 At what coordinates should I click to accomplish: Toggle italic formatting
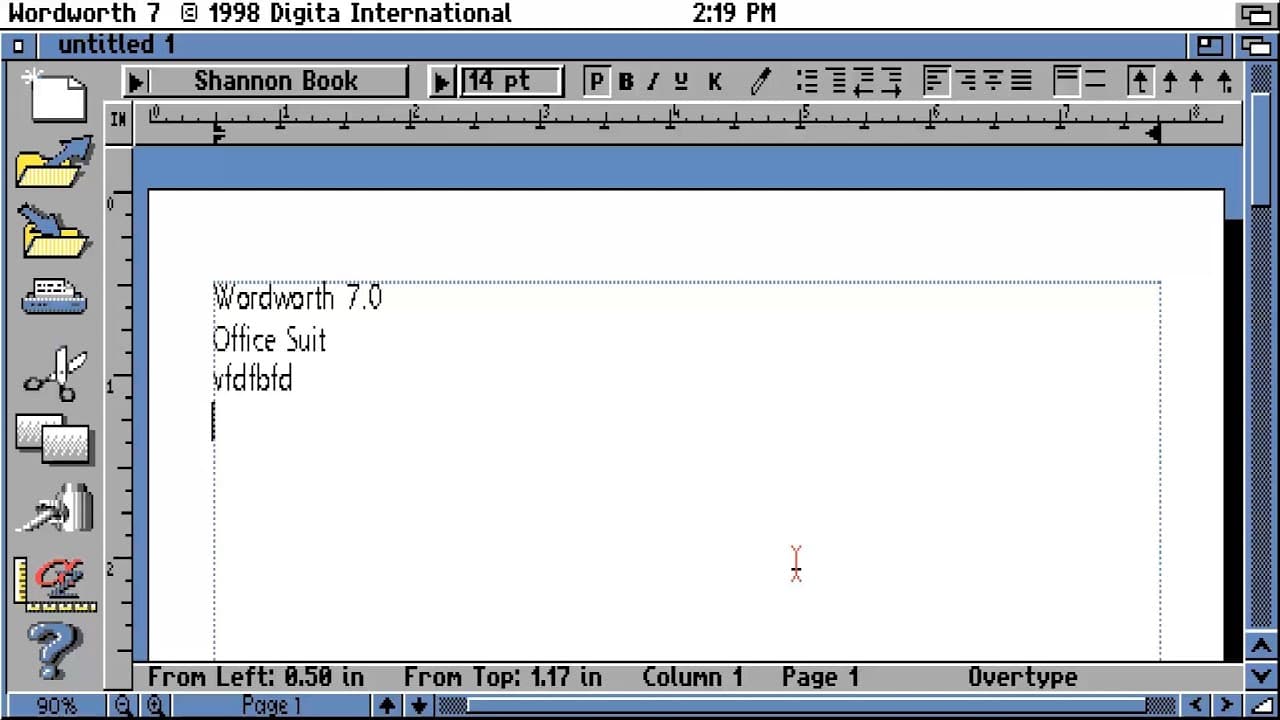[x=654, y=82]
